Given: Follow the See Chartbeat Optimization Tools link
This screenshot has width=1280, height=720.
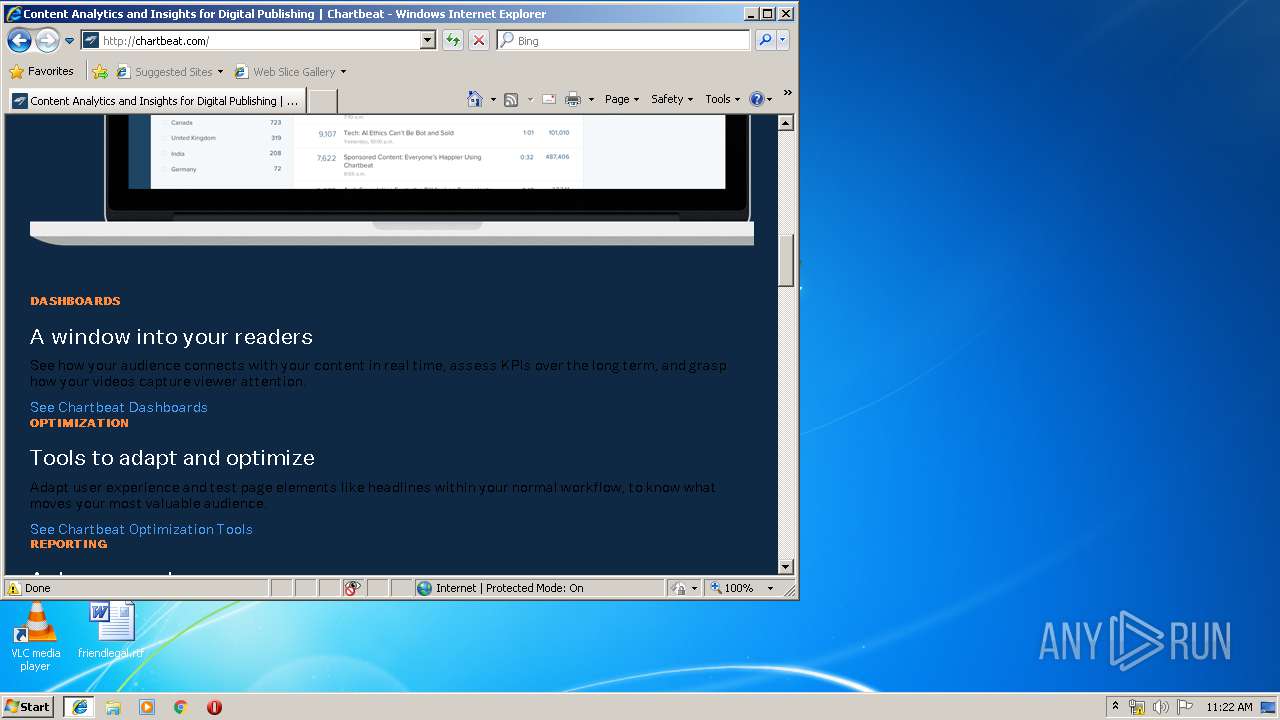Looking at the screenshot, I should [141, 529].
